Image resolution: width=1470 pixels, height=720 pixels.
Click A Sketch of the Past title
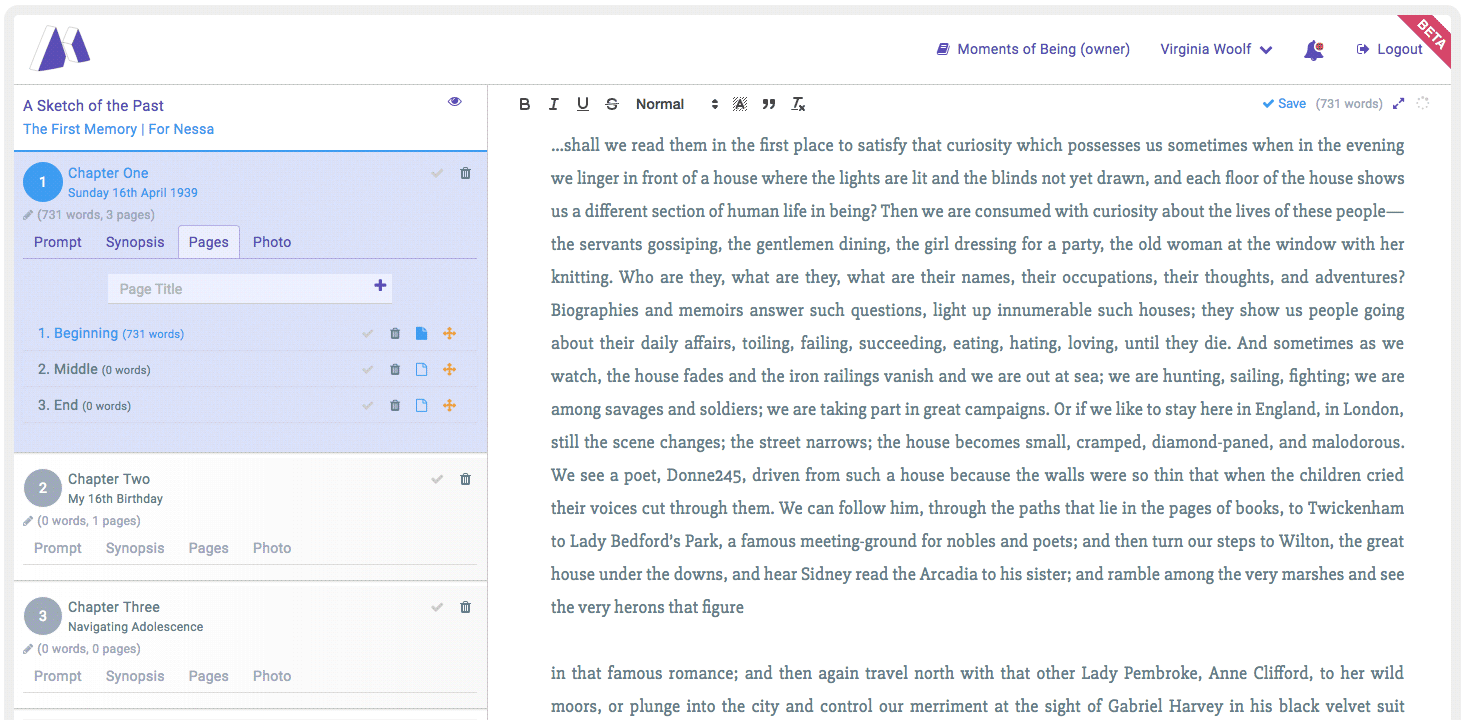tap(94, 105)
